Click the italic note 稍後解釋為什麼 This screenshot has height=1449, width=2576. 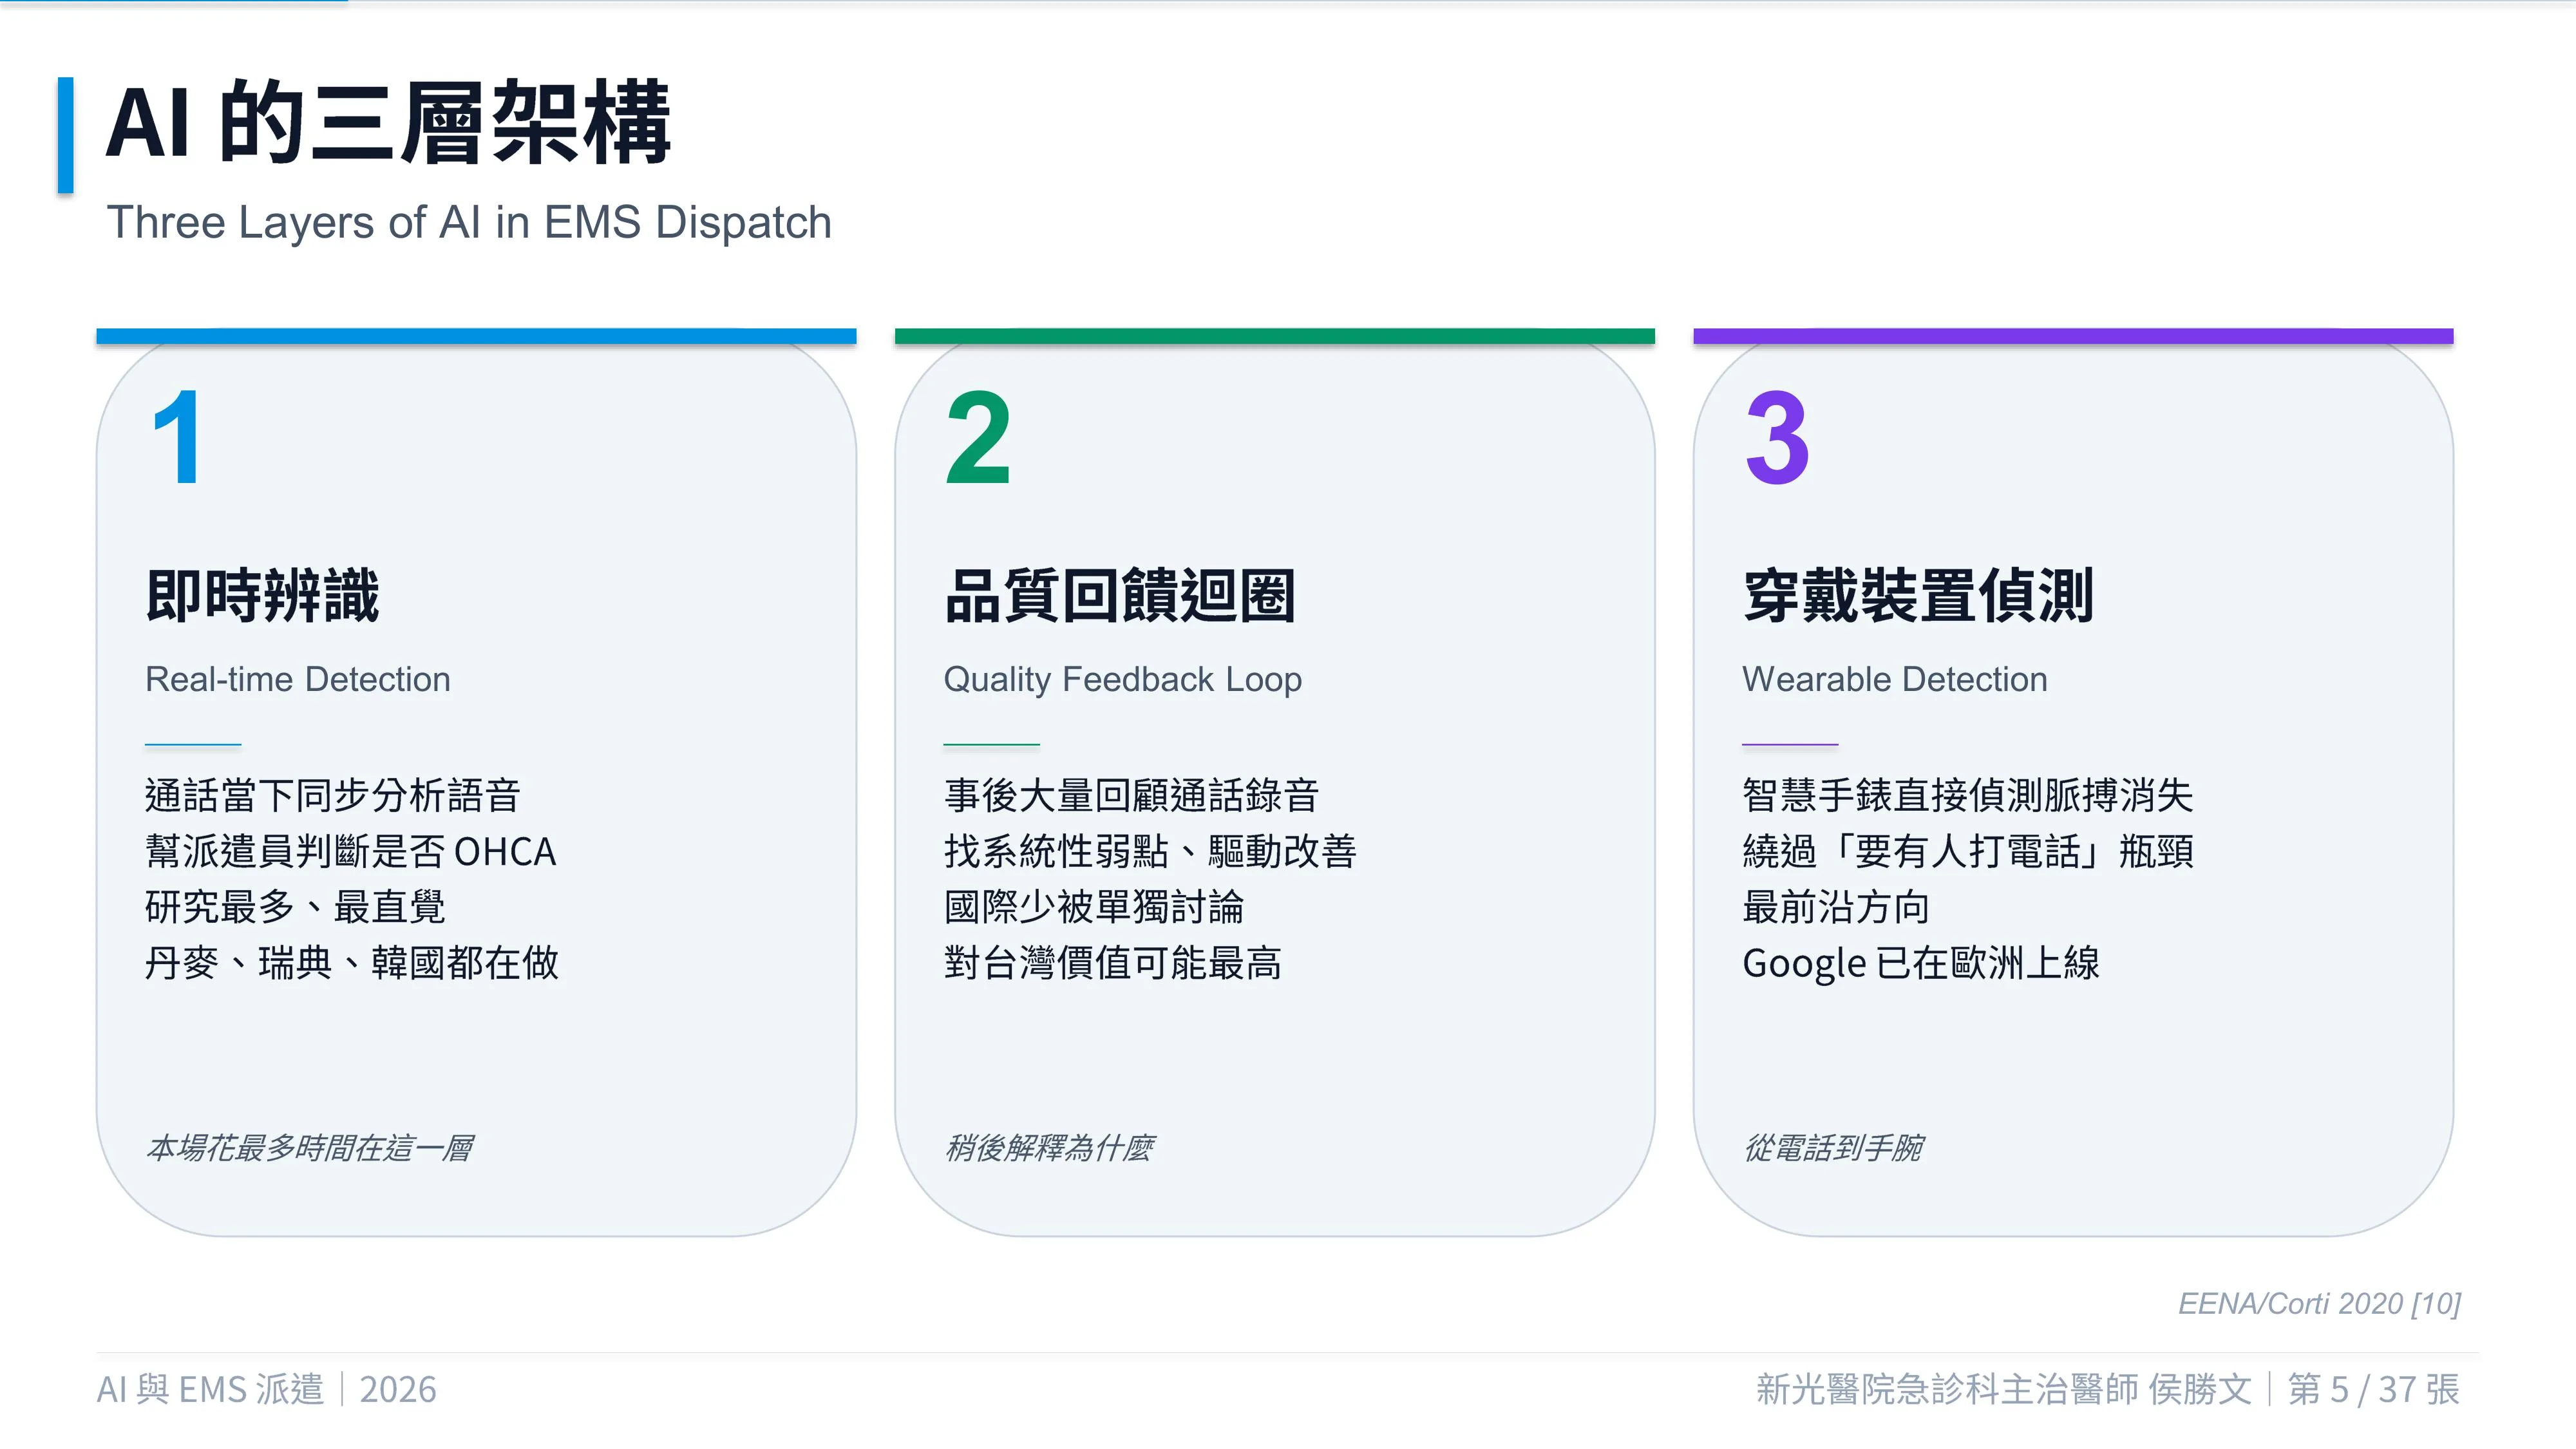1050,1147
